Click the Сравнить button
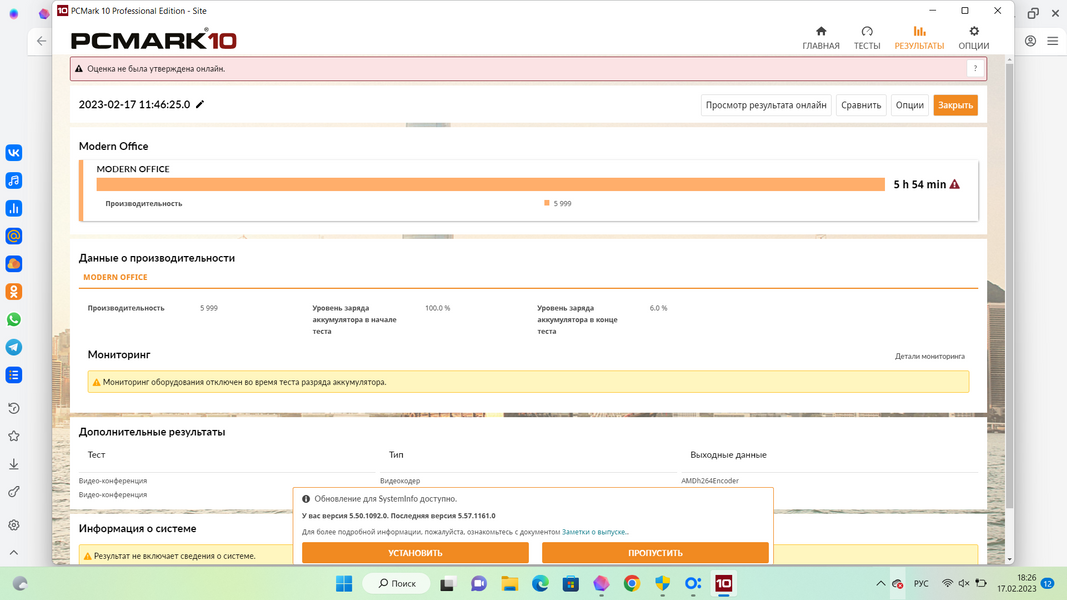 pyautogui.click(x=860, y=105)
